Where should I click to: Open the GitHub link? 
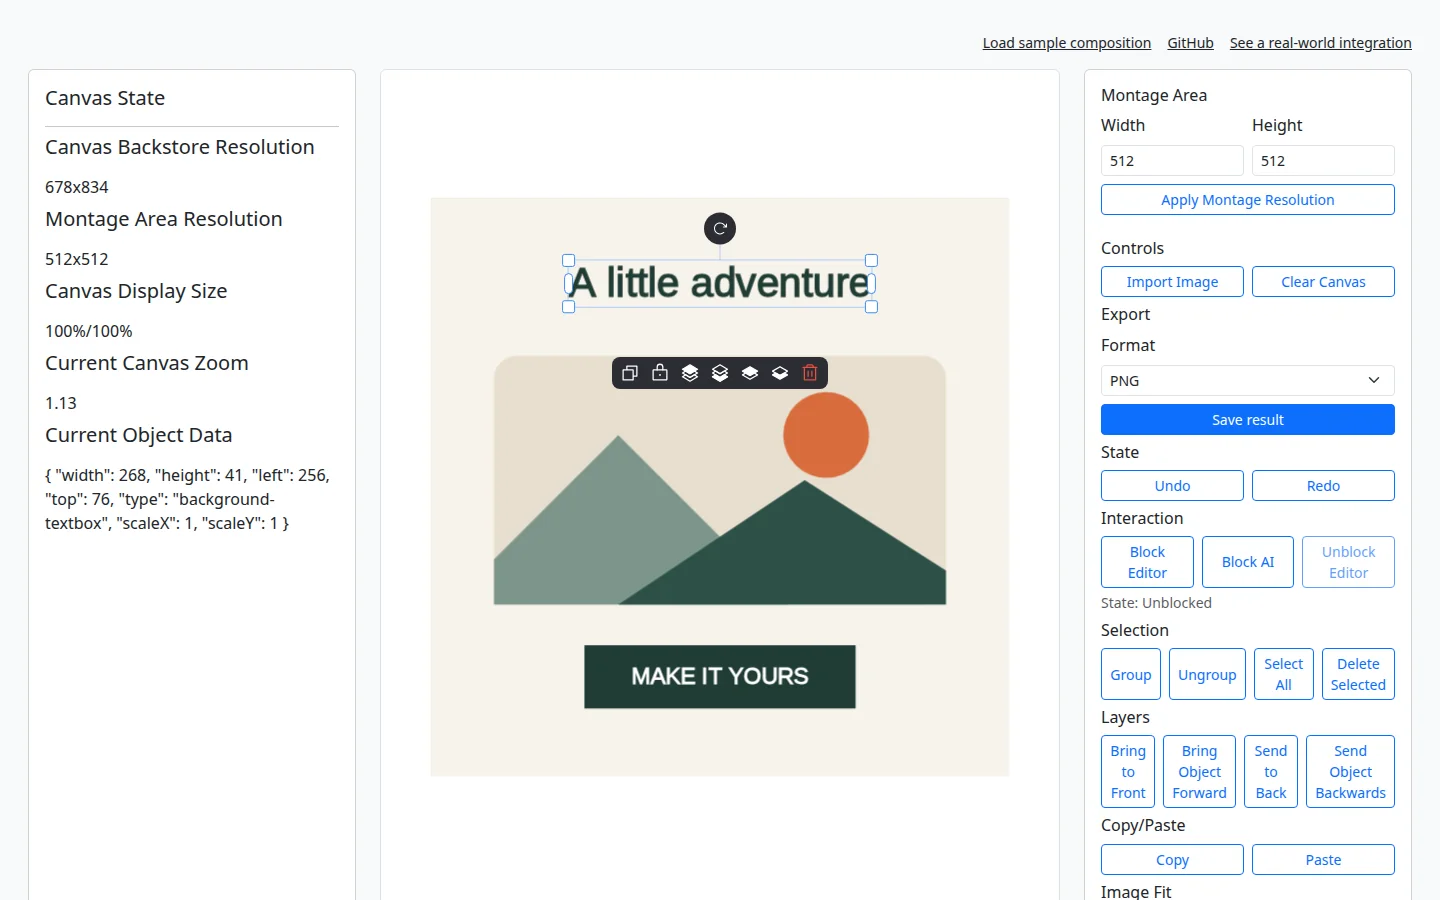[x=1191, y=43]
